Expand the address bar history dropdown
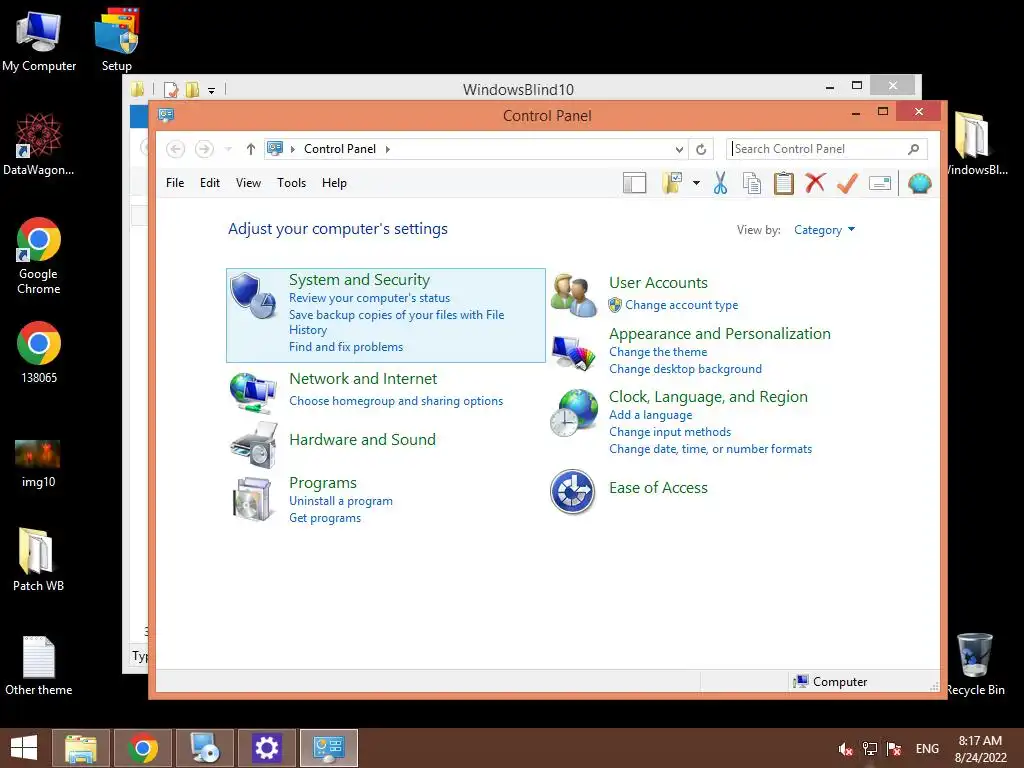The image size is (1024, 768). [x=679, y=150]
